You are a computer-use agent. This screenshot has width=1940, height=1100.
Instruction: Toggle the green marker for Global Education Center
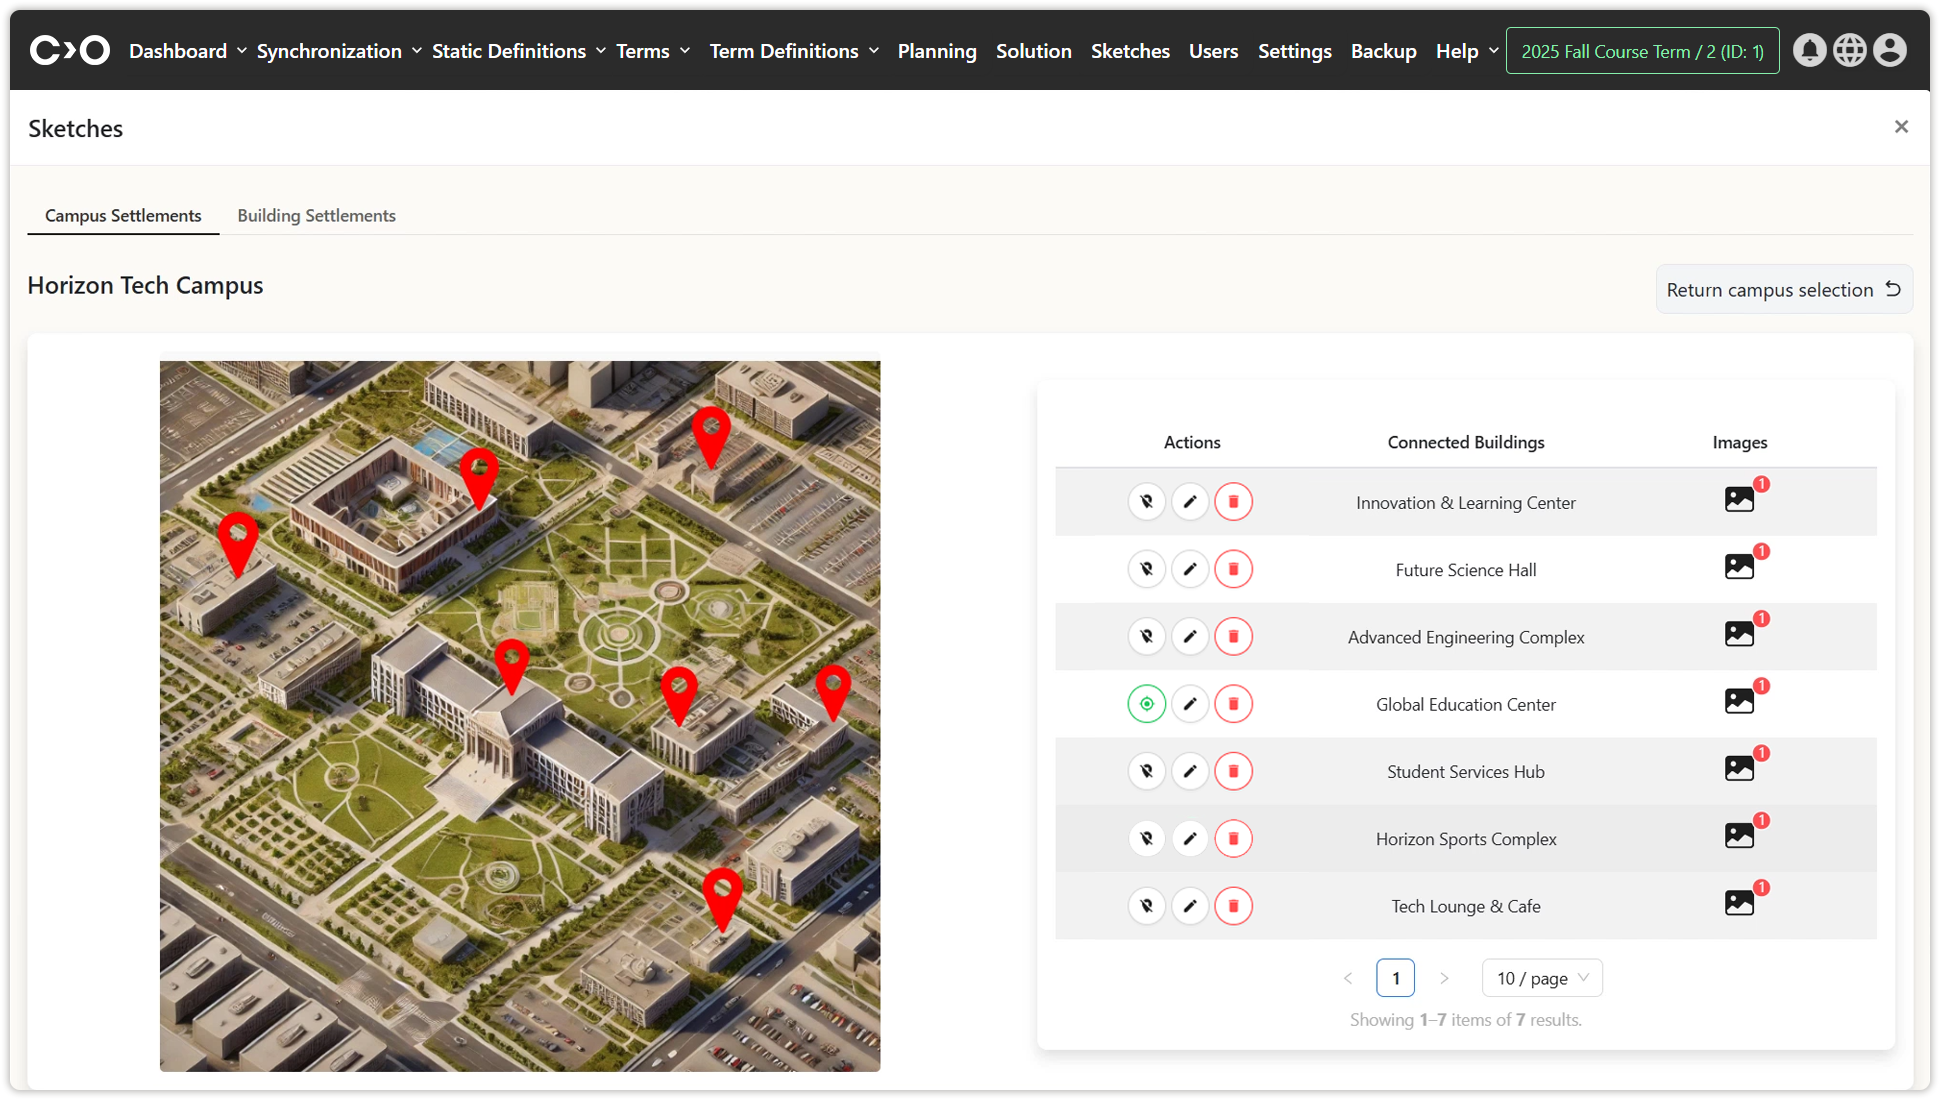pyautogui.click(x=1147, y=704)
